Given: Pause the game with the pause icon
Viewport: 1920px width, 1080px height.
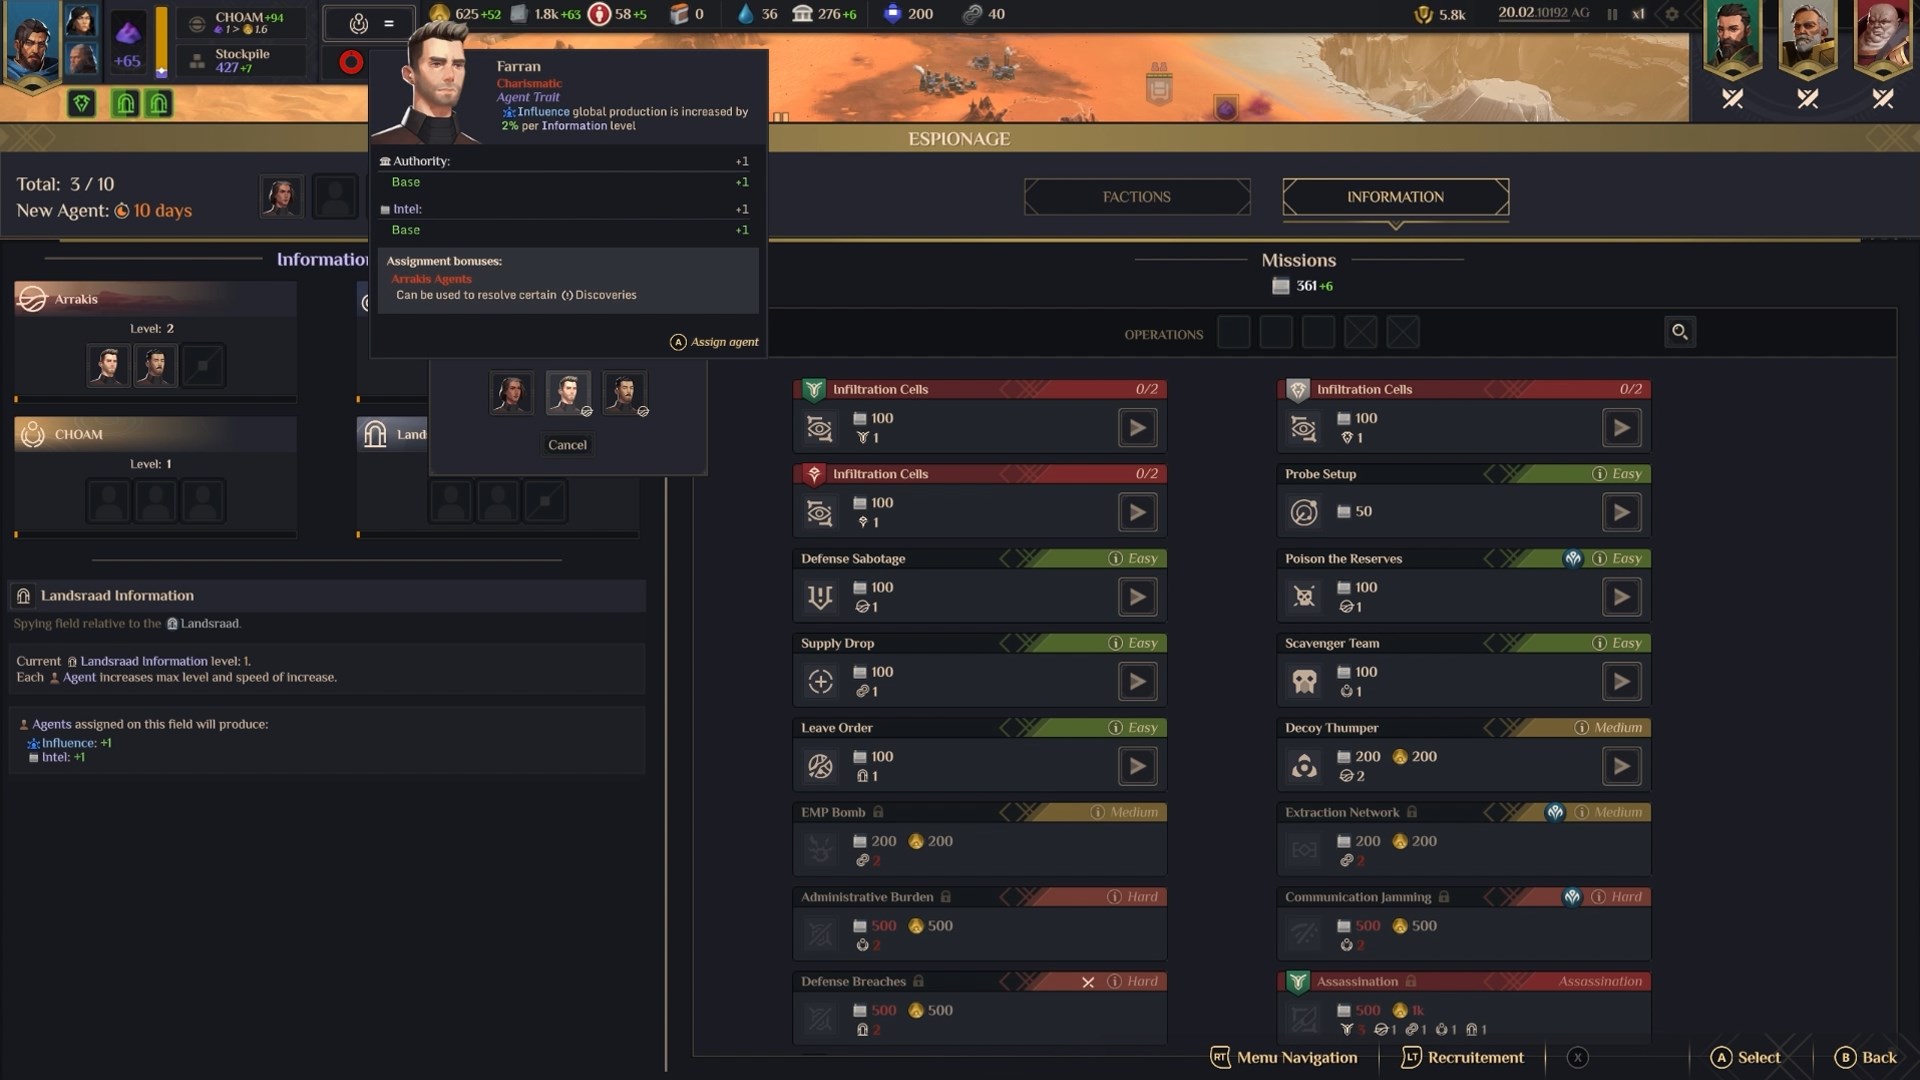Looking at the screenshot, I should pyautogui.click(x=1612, y=14).
